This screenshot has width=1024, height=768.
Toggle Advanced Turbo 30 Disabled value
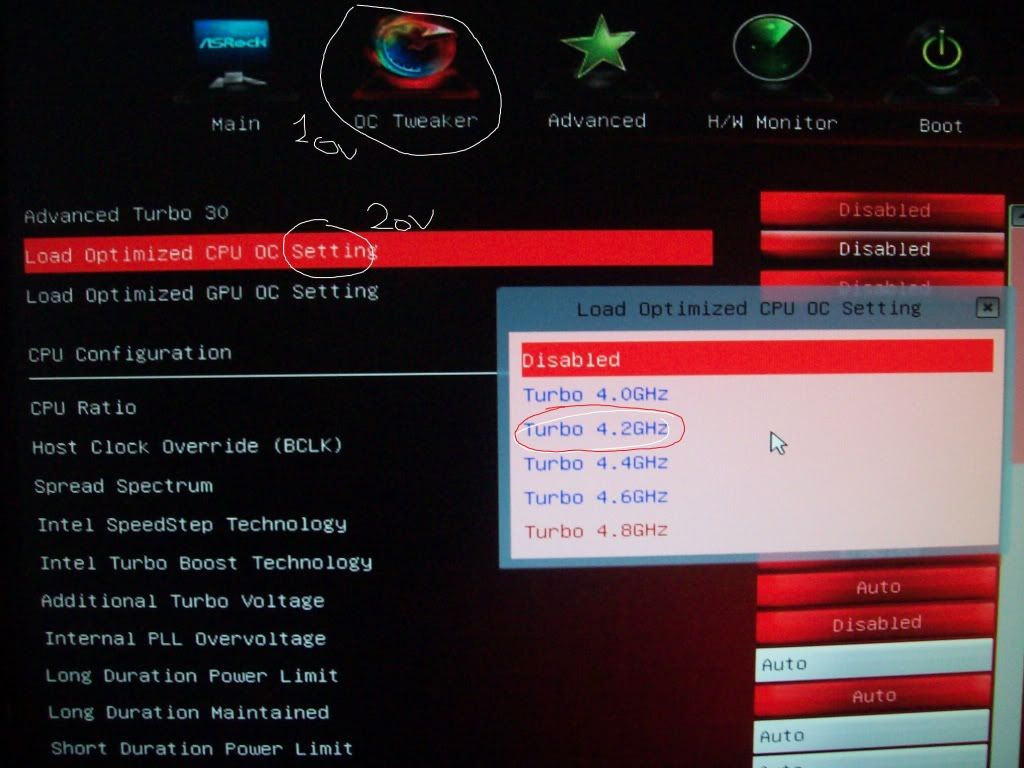882,210
